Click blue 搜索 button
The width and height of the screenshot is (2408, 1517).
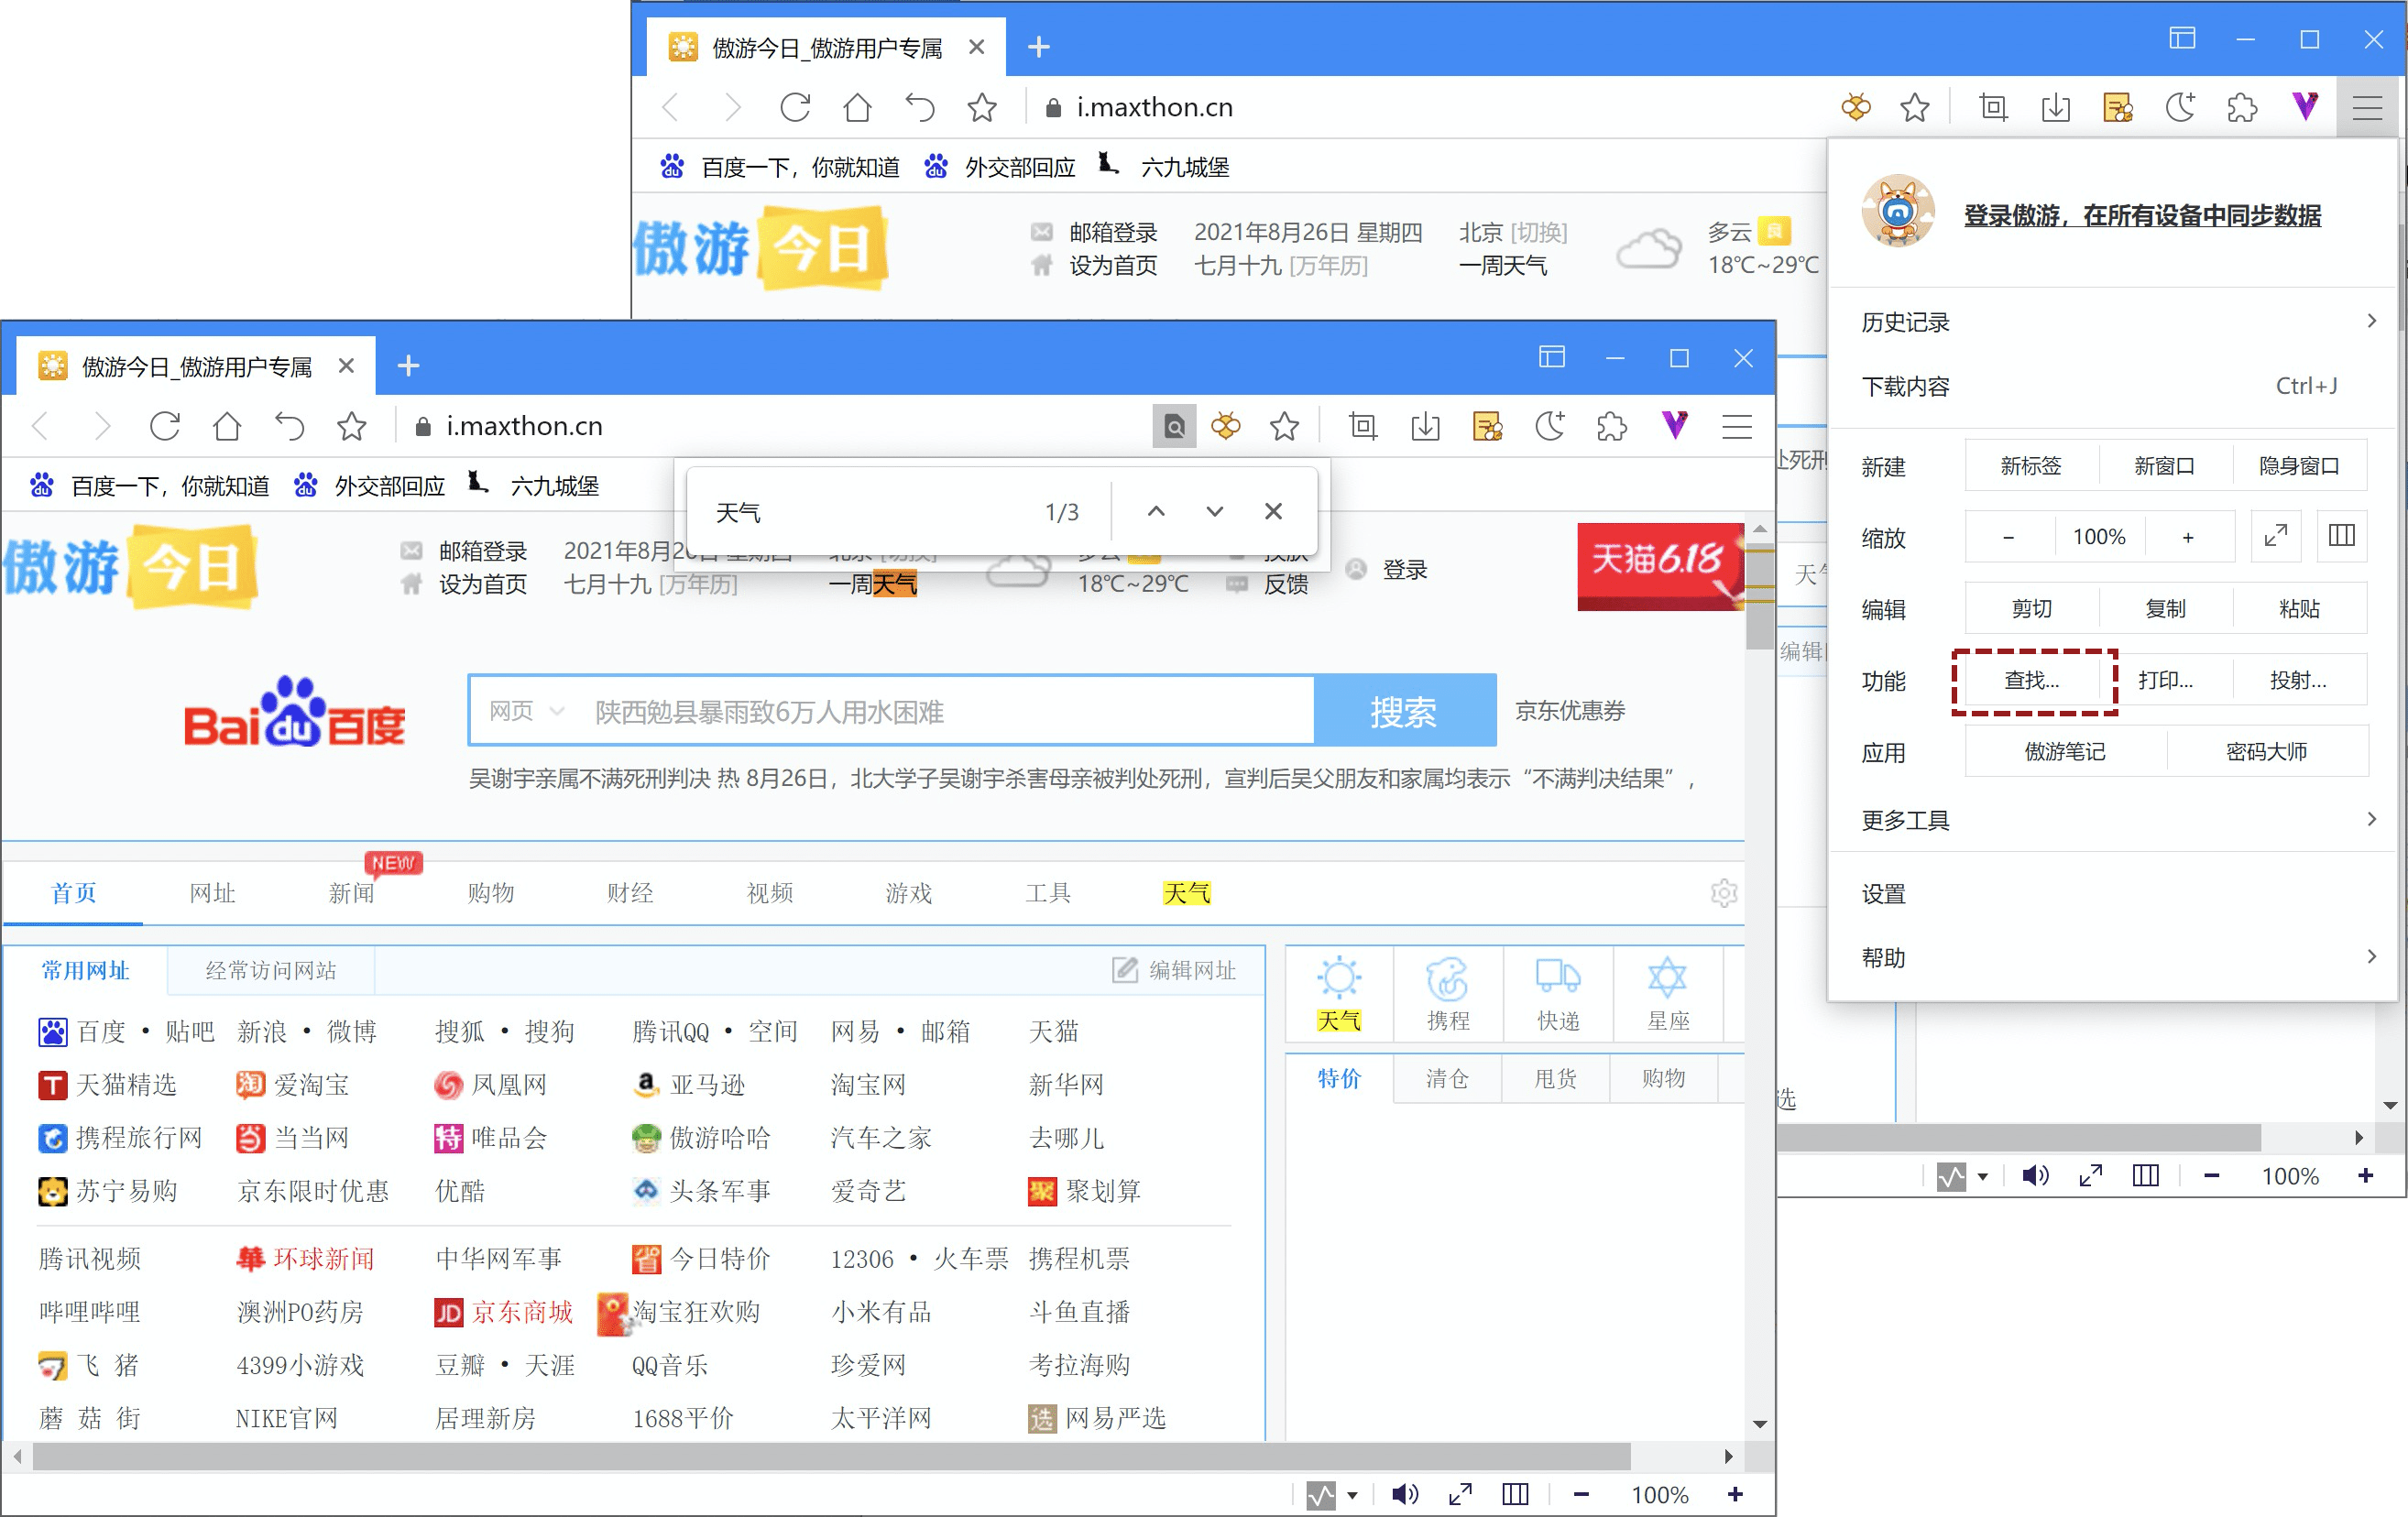[1404, 711]
